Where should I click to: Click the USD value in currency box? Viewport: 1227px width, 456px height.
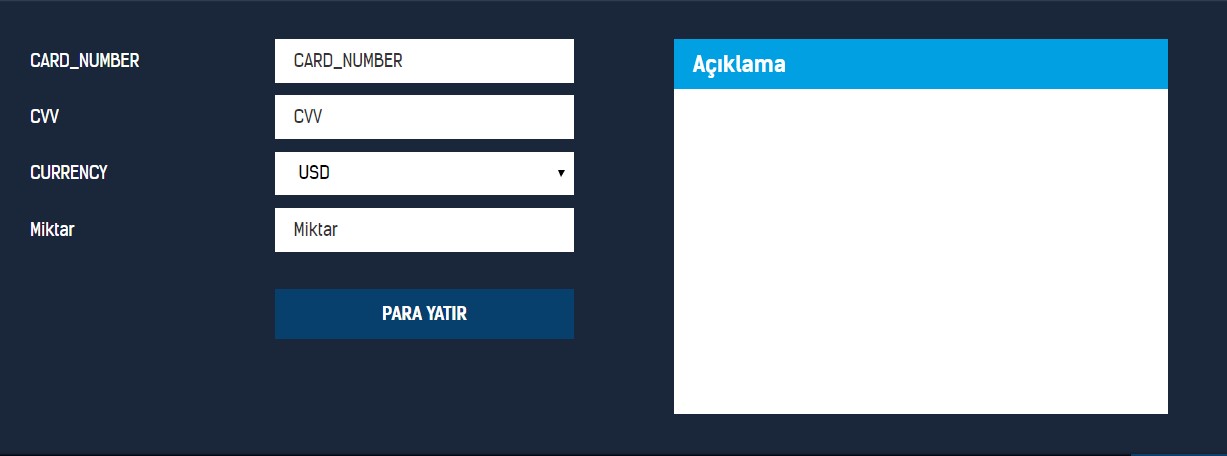coord(314,174)
